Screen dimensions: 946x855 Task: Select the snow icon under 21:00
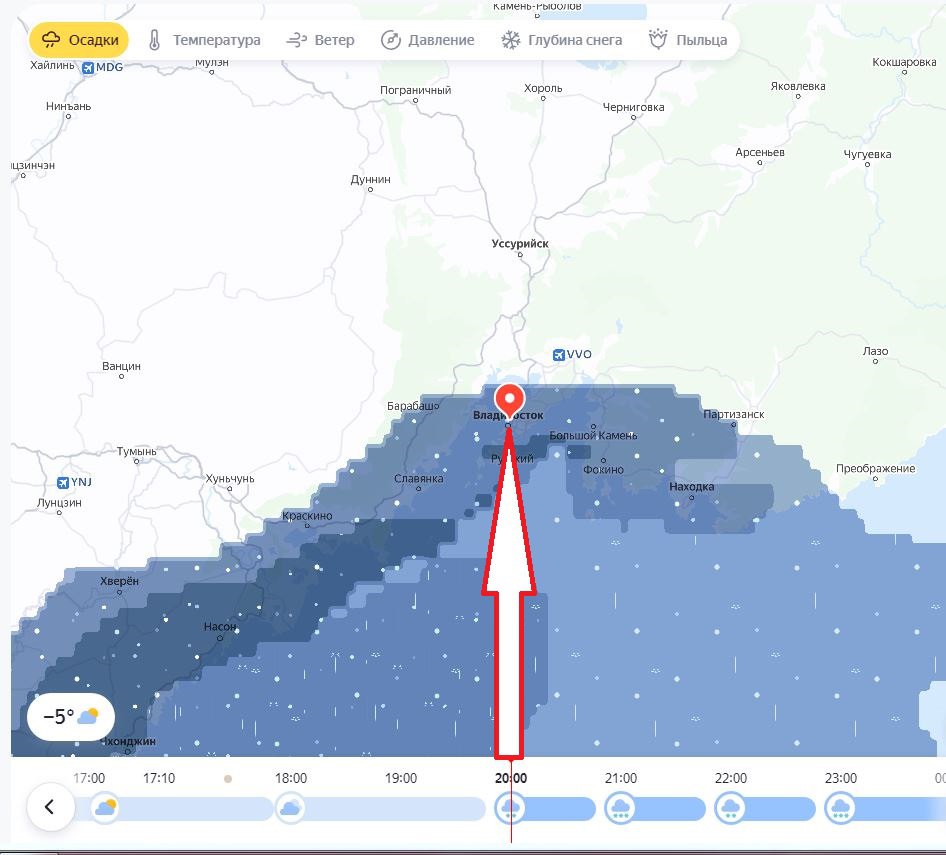point(620,808)
